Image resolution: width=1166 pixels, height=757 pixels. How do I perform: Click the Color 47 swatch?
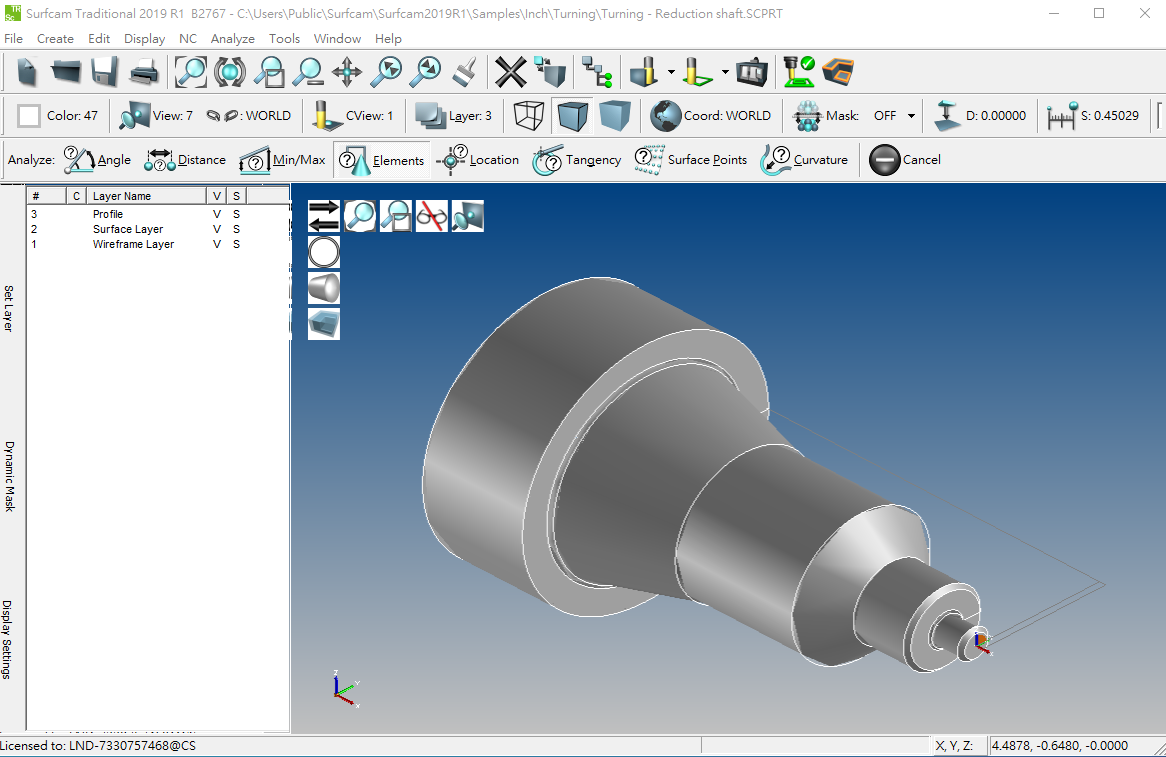pos(29,116)
